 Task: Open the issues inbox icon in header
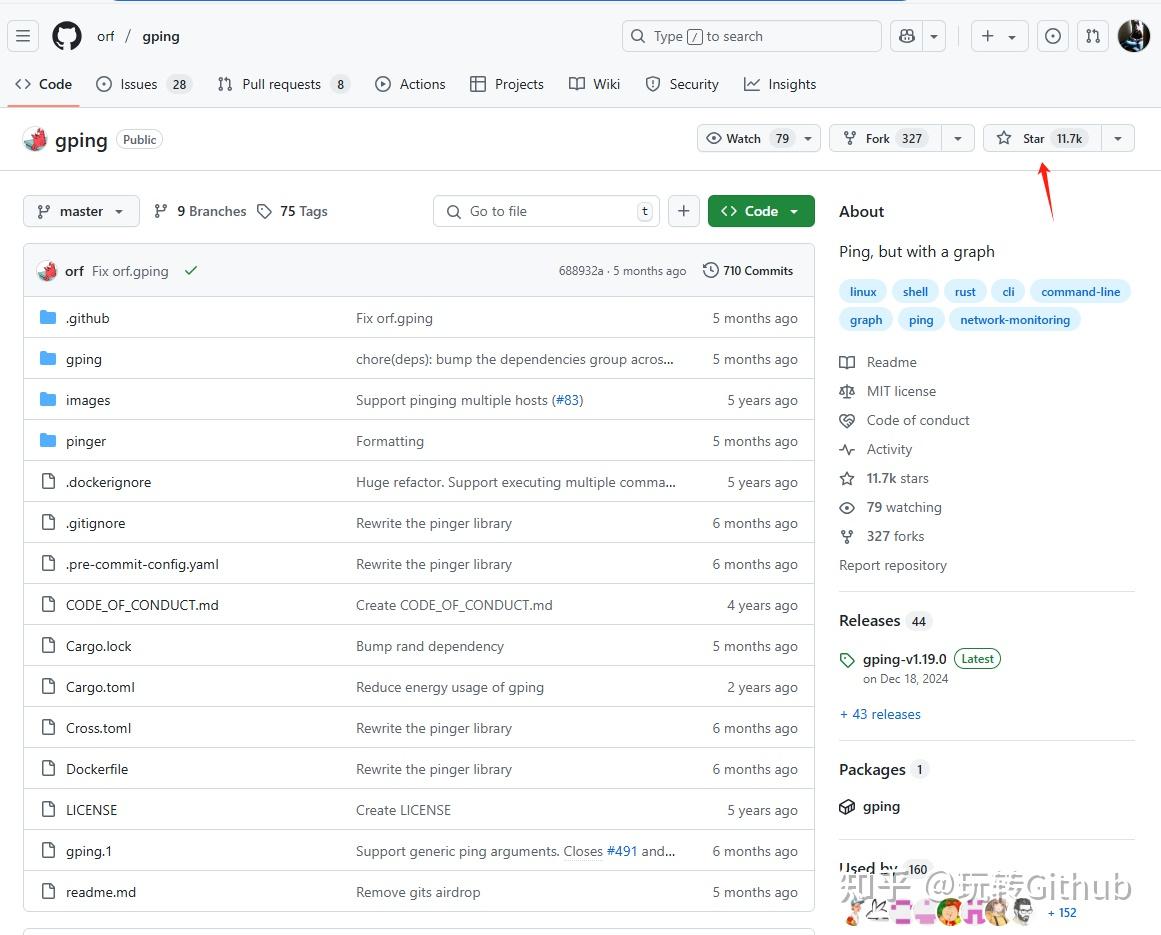pyautogui.click(x=1053, y=36)
